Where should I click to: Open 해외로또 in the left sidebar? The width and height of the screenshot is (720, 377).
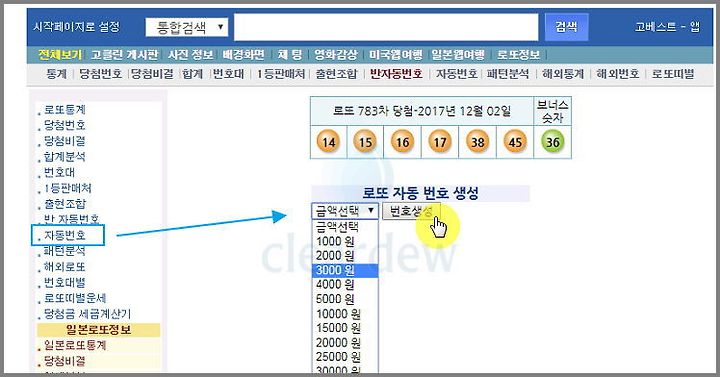tap(65, 267)
